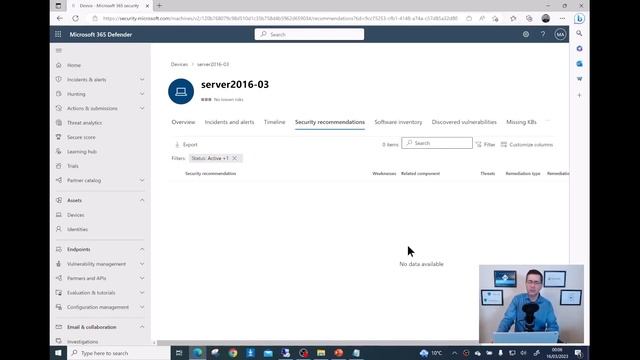
Task: Open the MA account avatar
Action: [x=560, y=34]
